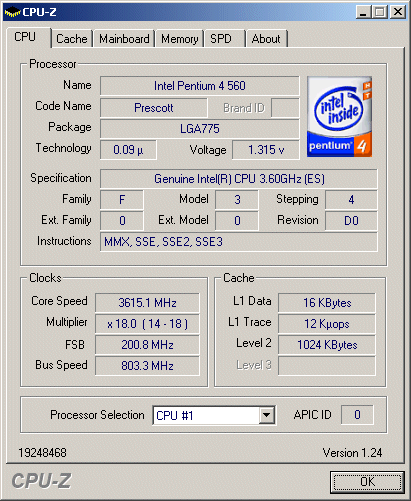
Task: Switch to the Cache tab
Action: pyautogui.click(x=72, y=39)
